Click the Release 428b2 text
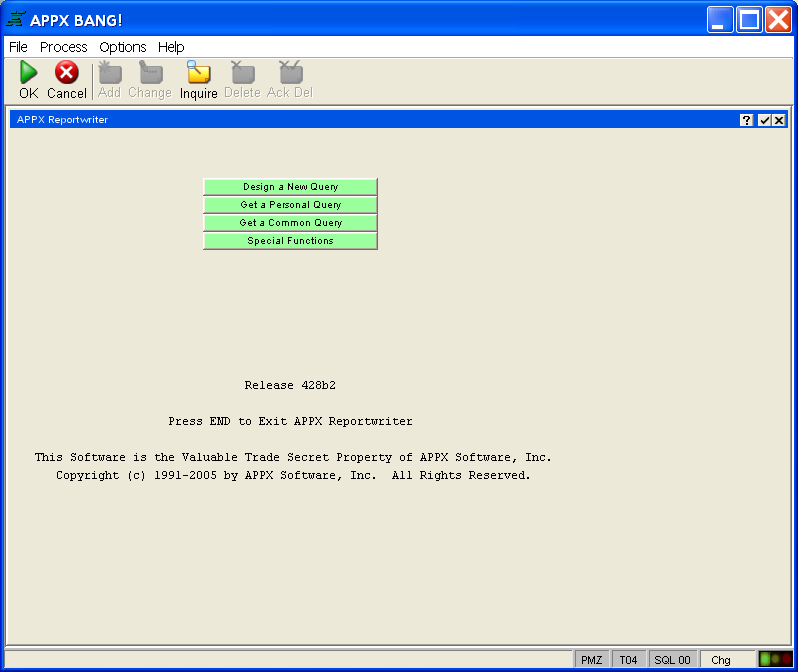 [290, 385]
